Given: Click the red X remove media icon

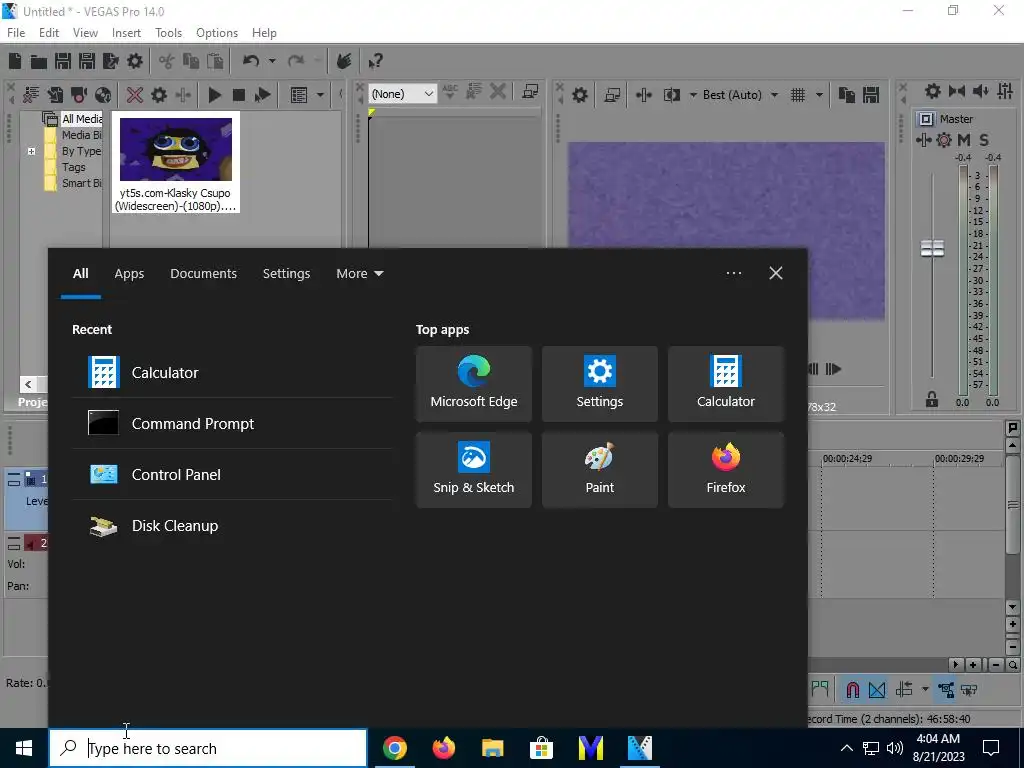Looking at the screenshot, I should pos(135,95).
